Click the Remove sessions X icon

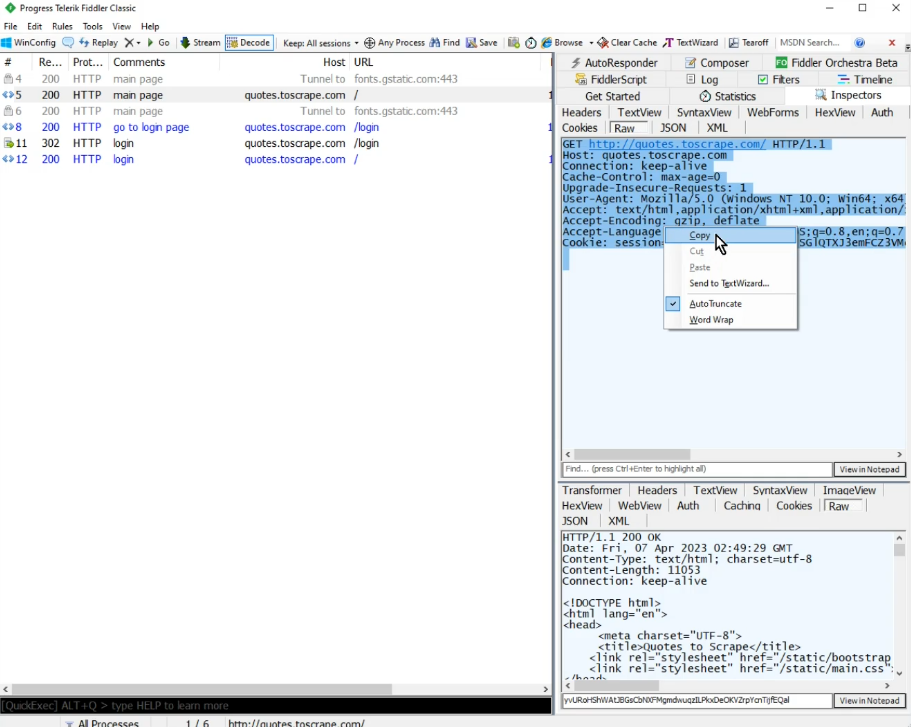pos(129,42)
